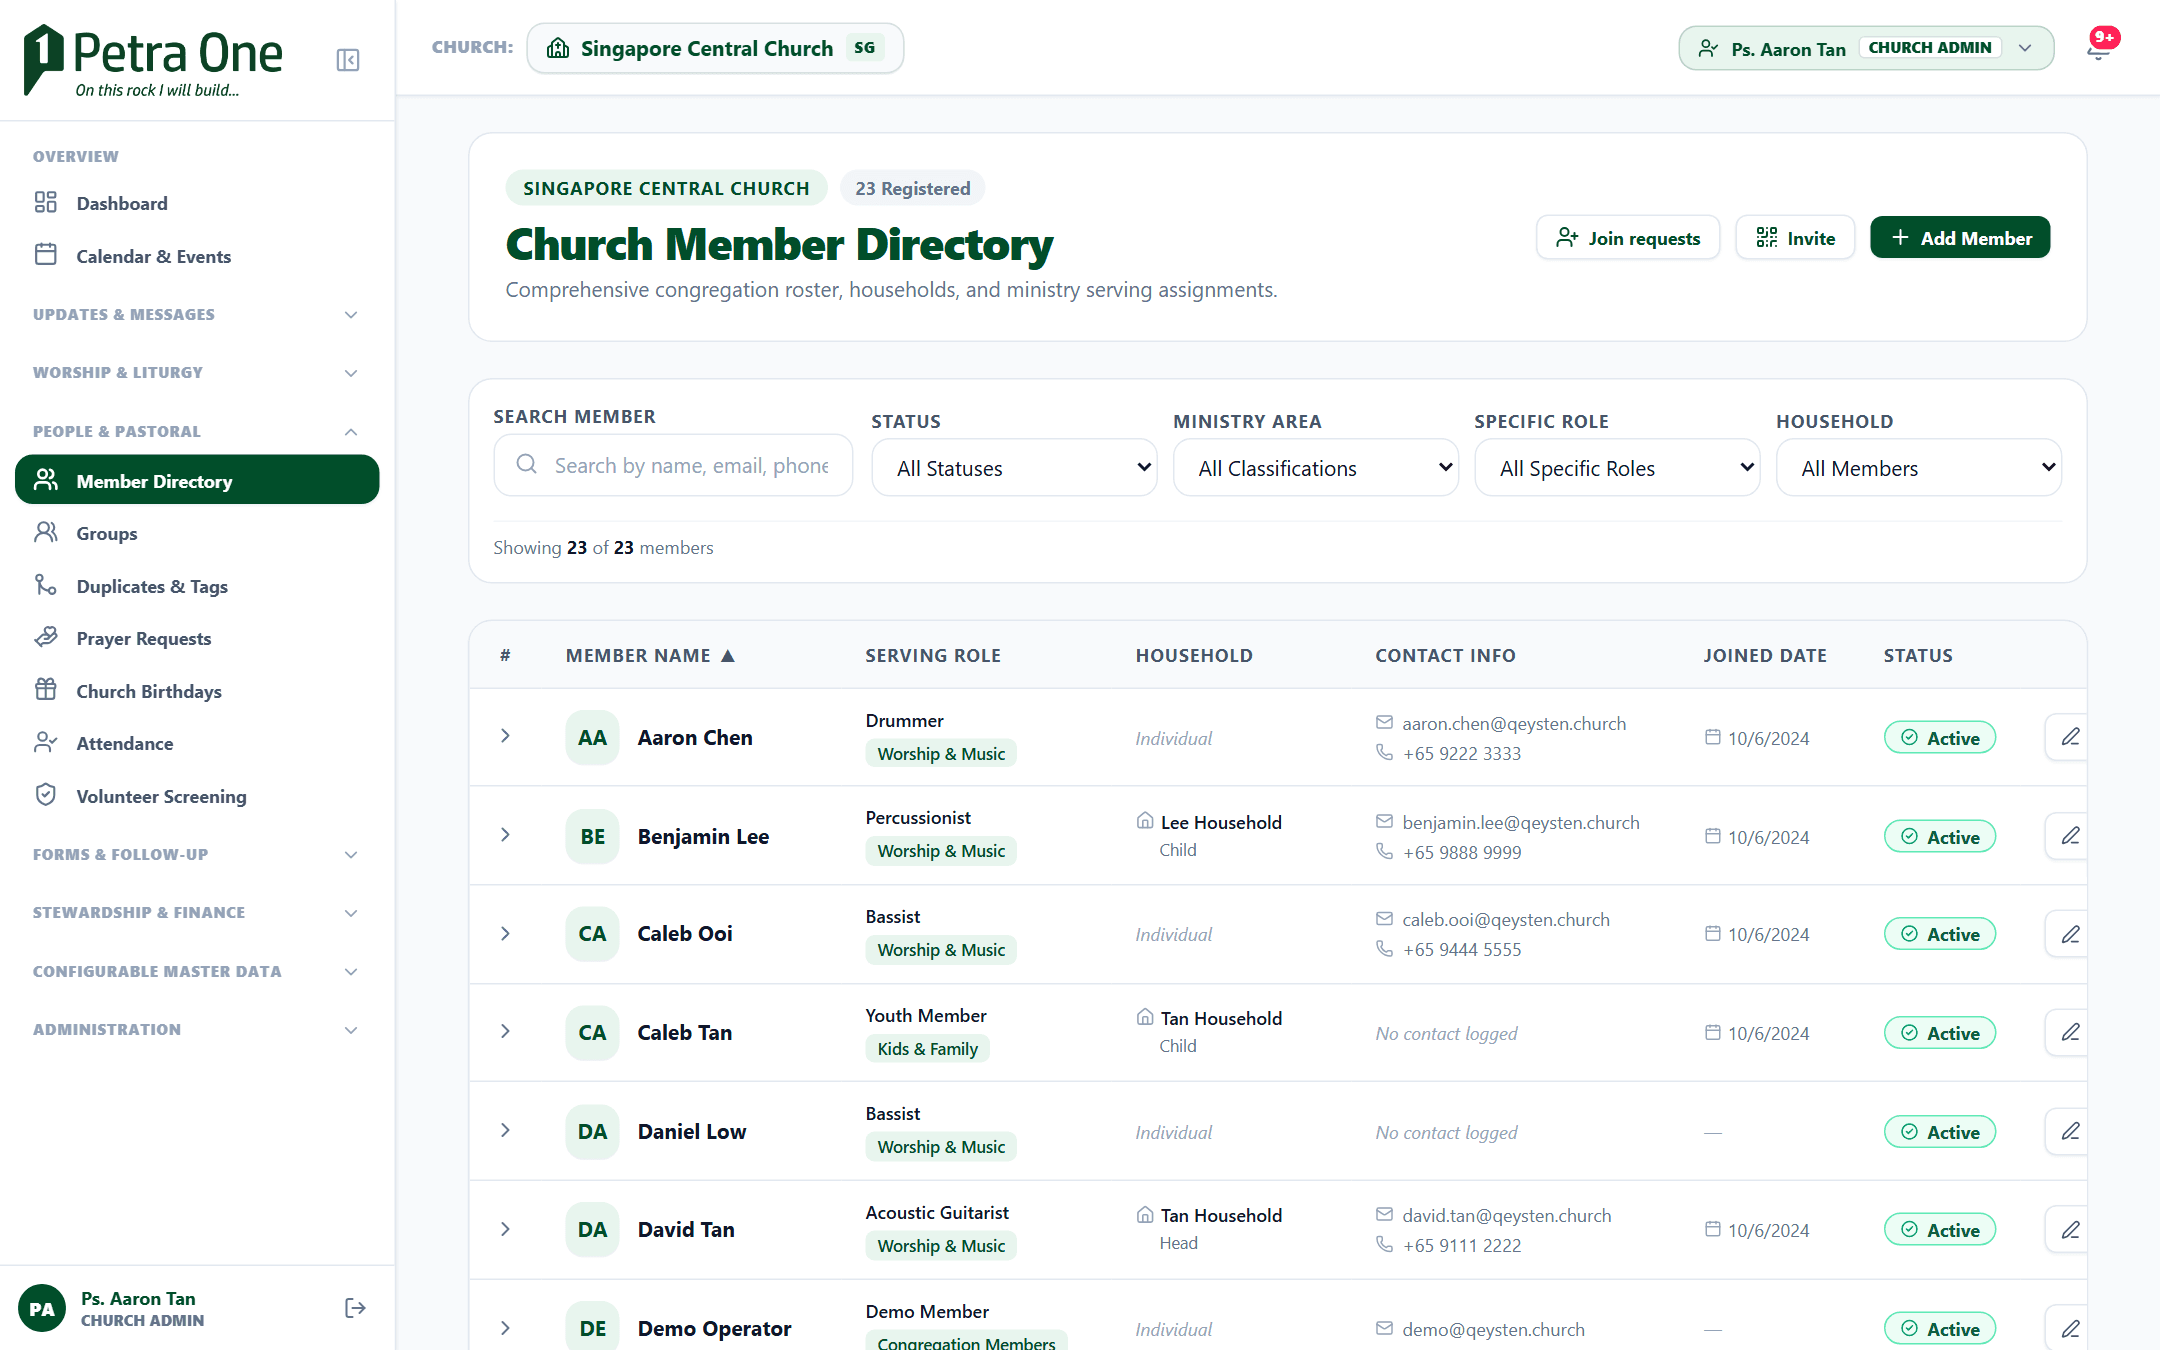The image size is (2160, 1350).
Task: Sort by Member Name column header
Action: (x=650, y=655)
